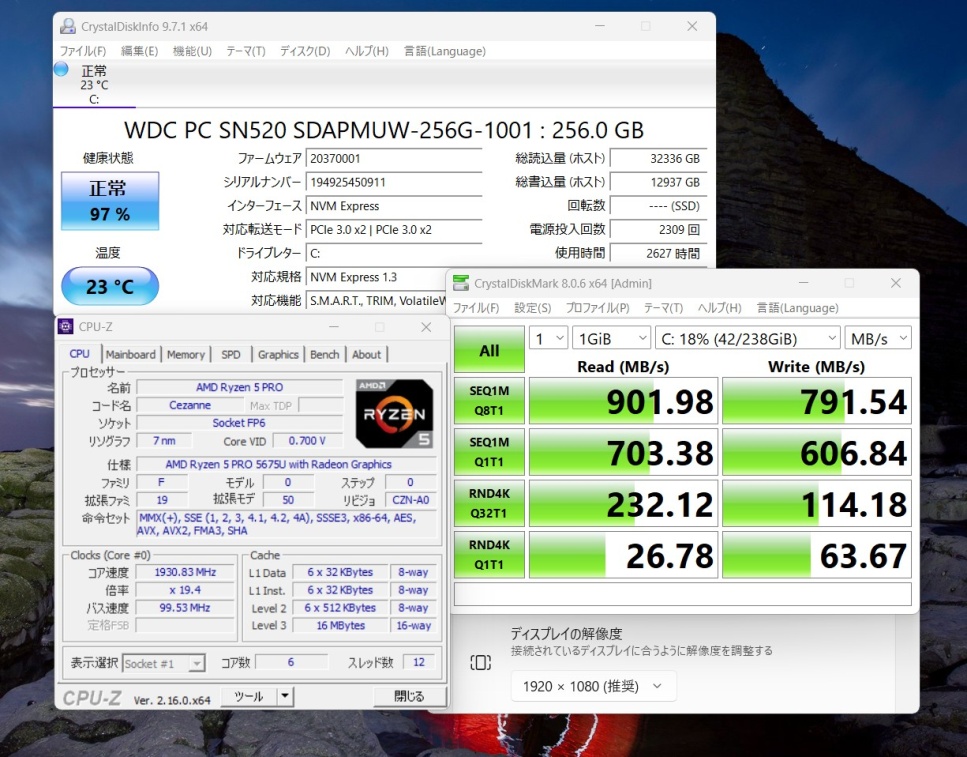
Task: Open テーマ(T) menu in CrystalDiskInfo
Action: [x=245, y=51]
